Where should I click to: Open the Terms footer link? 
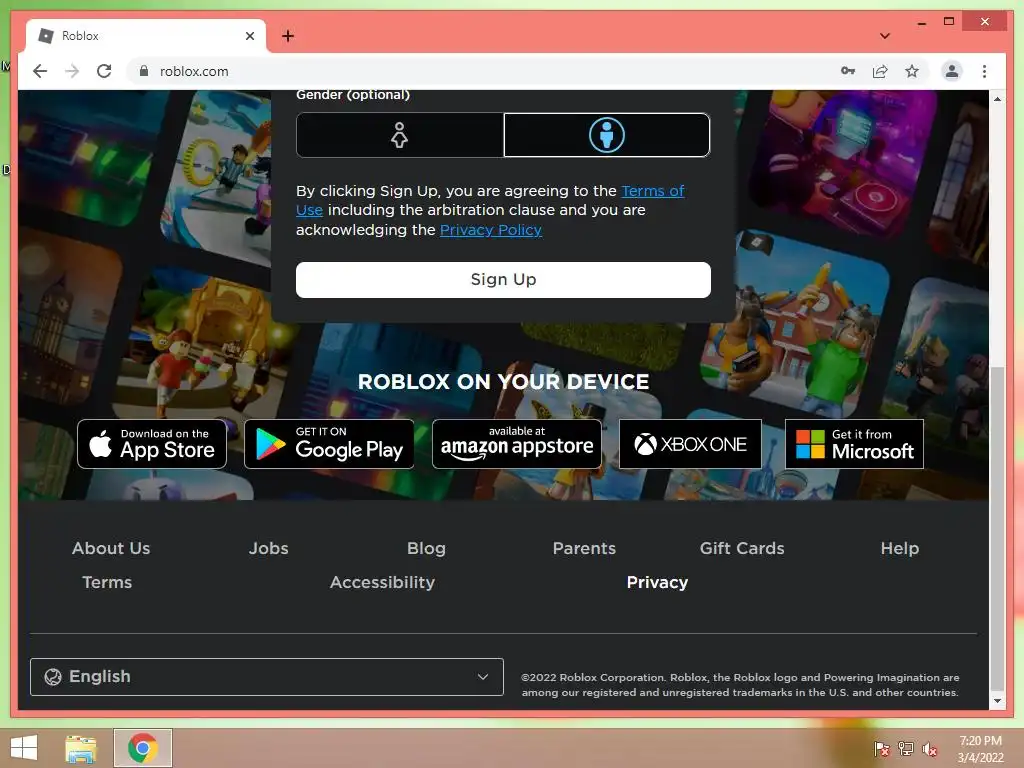pyautogui.click(x=107, y=582)
